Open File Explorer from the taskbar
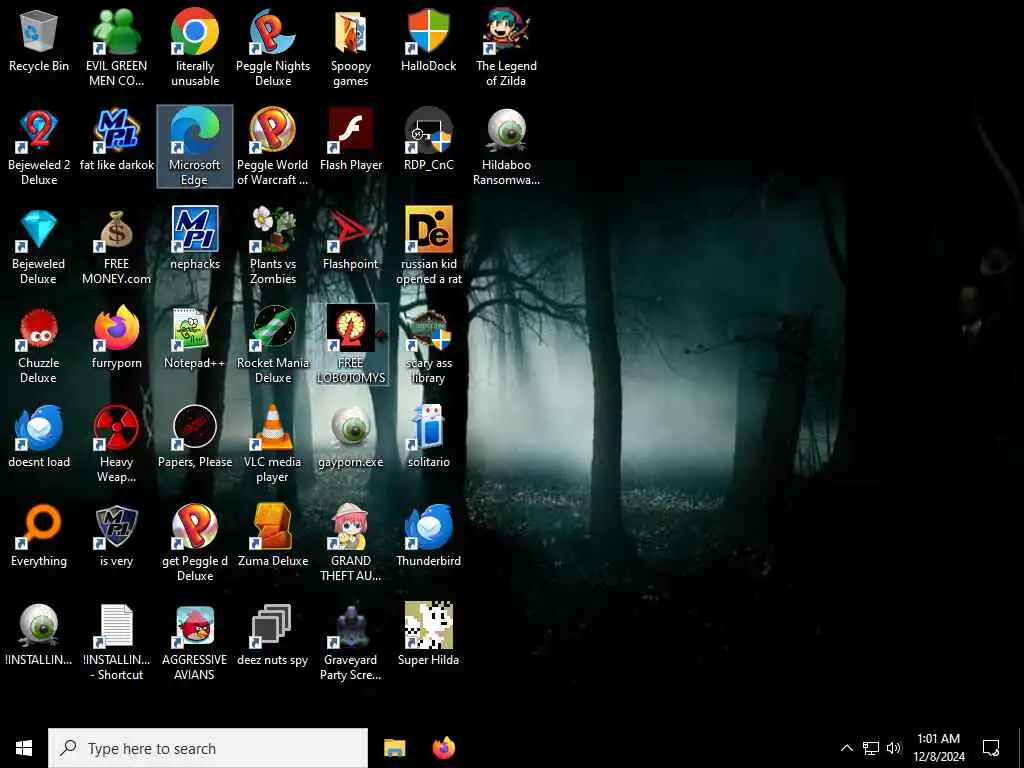The image size is (1024, 768). 394,748
